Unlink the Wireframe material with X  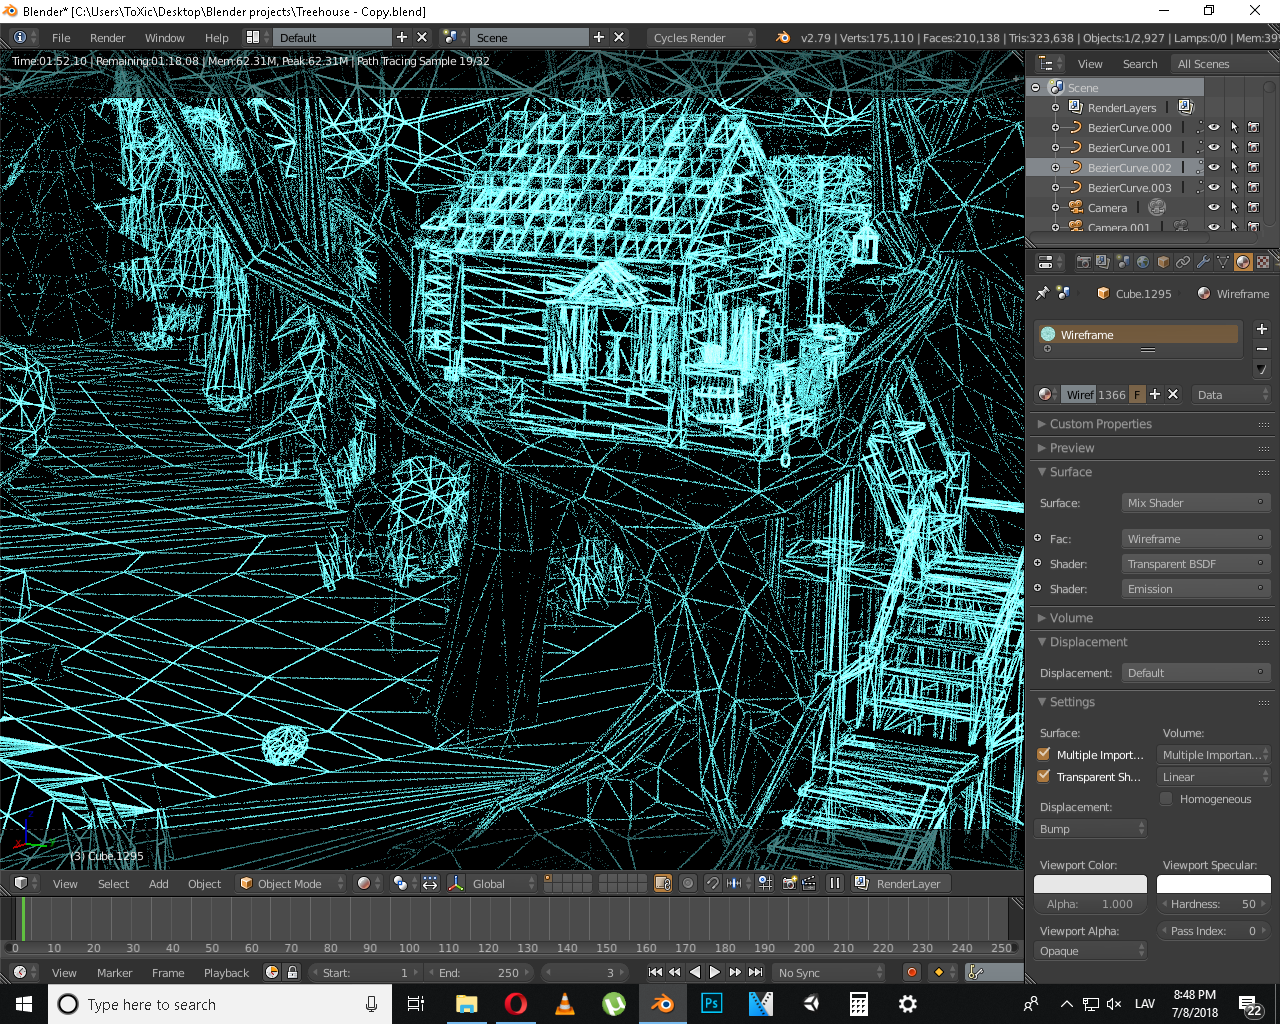tap(1173, 394)
